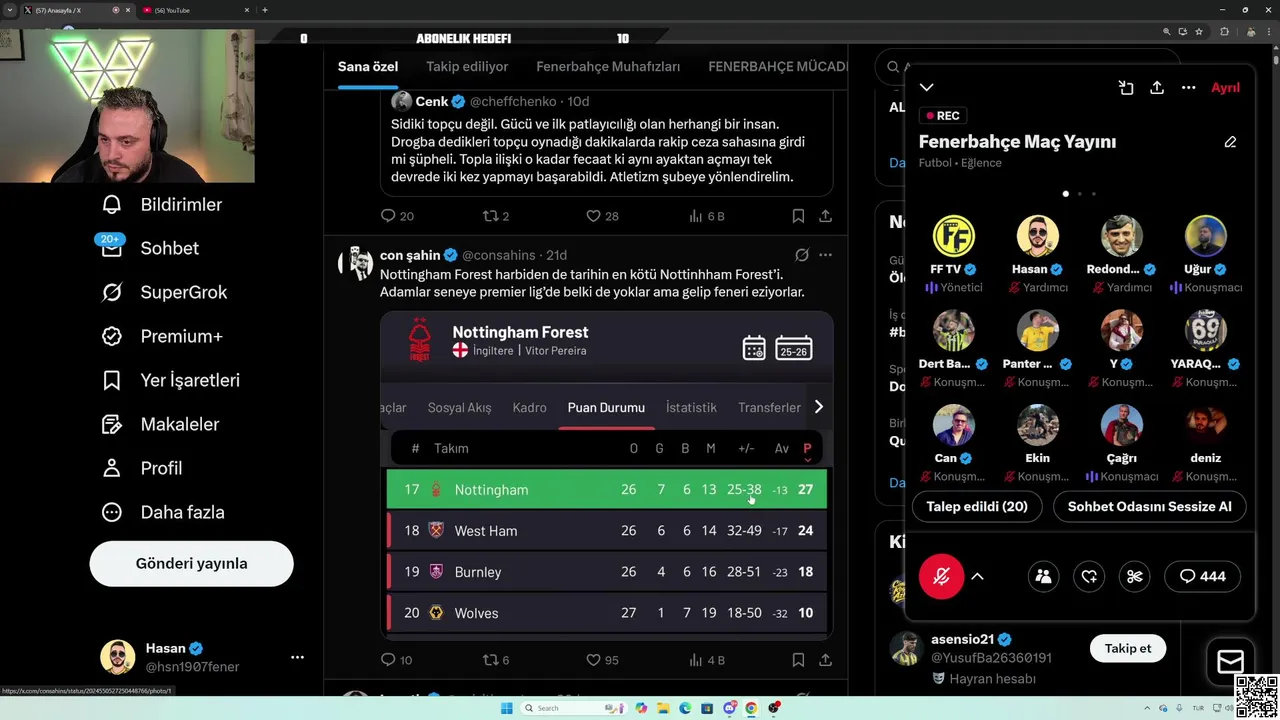Share Cenk's post
1280x720 pixels.
tap(825, 216)
